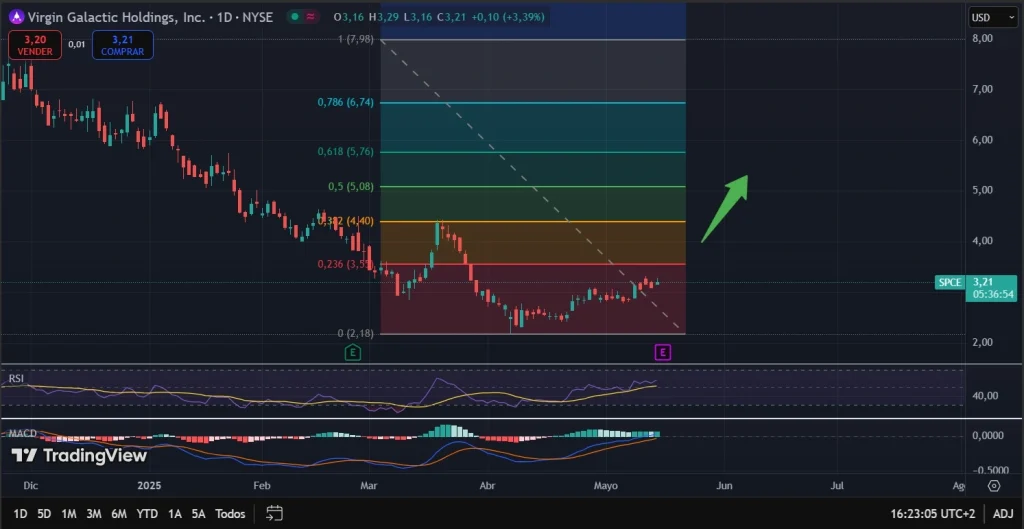Select the 1A time range
1024x529 pixels.
pyautogui.click(x=174, y=514)
